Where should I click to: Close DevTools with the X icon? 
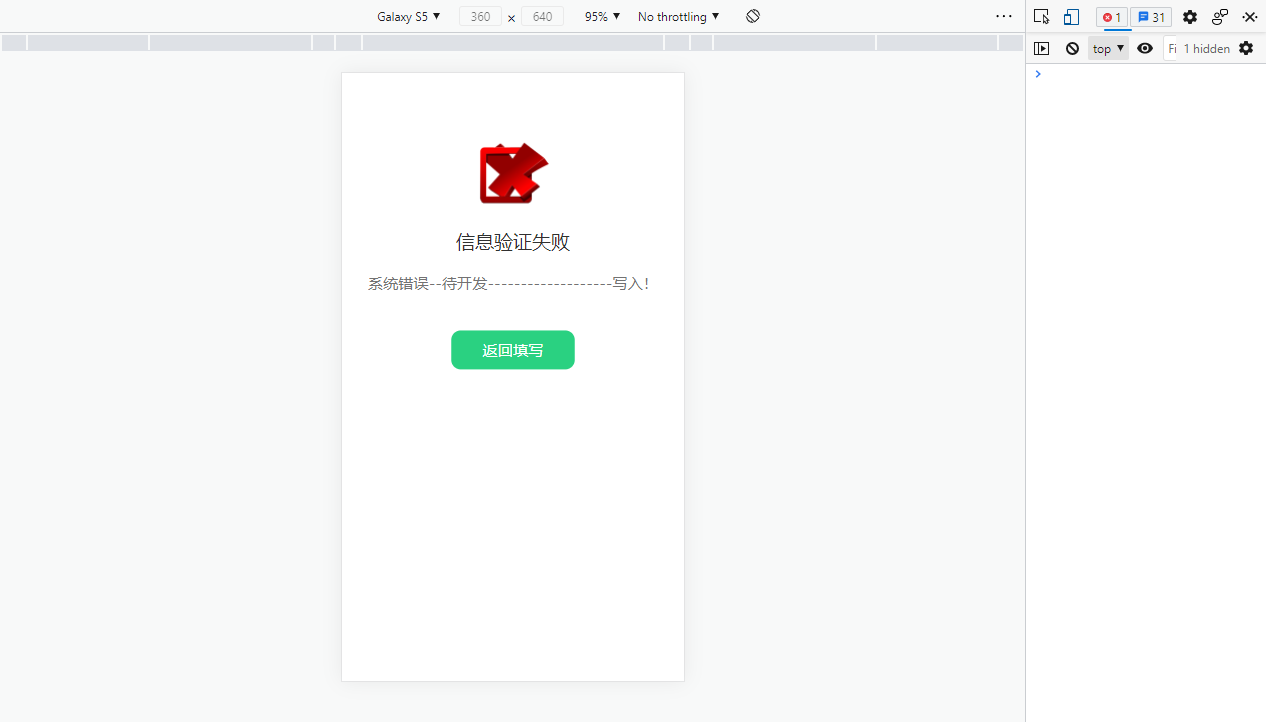[x=1250, y=17]
